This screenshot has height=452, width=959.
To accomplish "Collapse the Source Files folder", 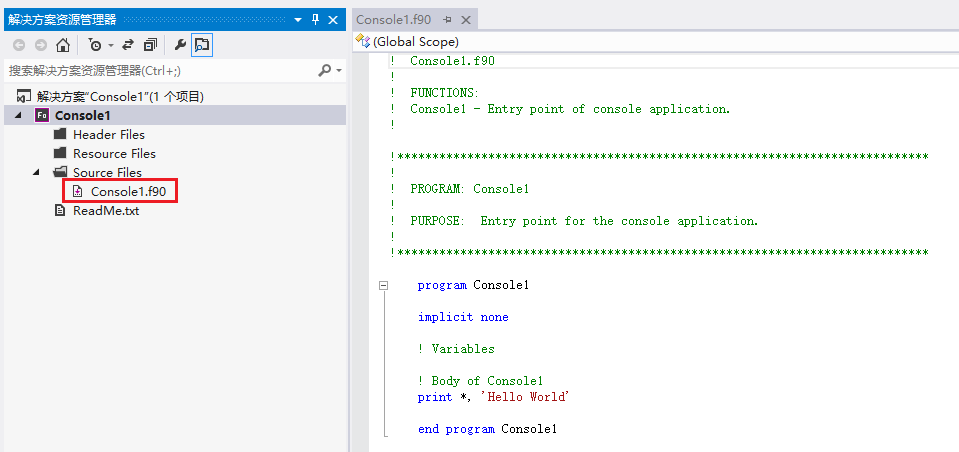I will 37,172.
